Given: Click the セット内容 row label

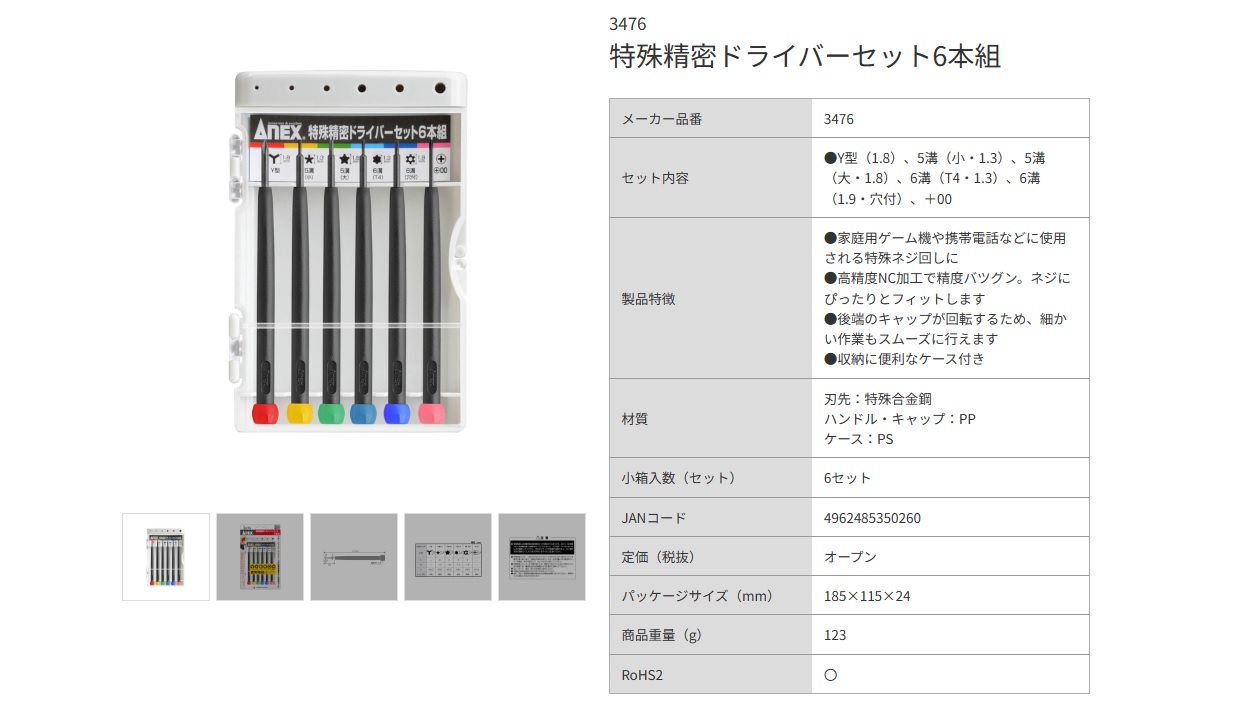Looking at the screenshot, I should click(653, 178).
